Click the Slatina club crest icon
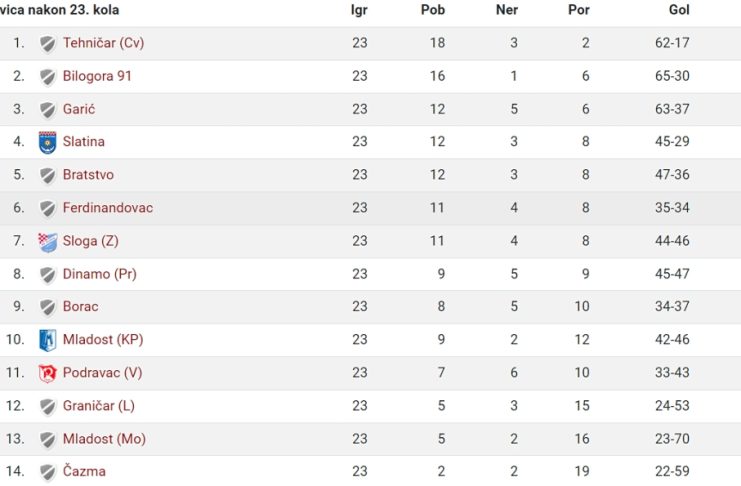The height and width of the screenshot is (486, 741). click(47, 142)
